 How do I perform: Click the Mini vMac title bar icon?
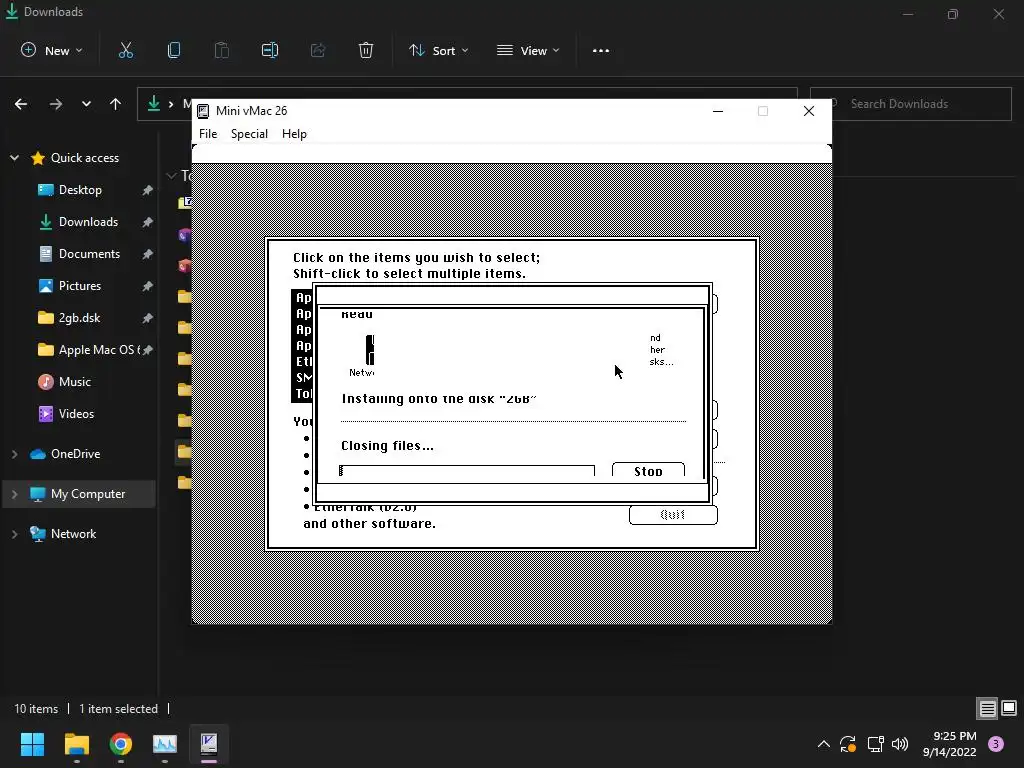203,111
